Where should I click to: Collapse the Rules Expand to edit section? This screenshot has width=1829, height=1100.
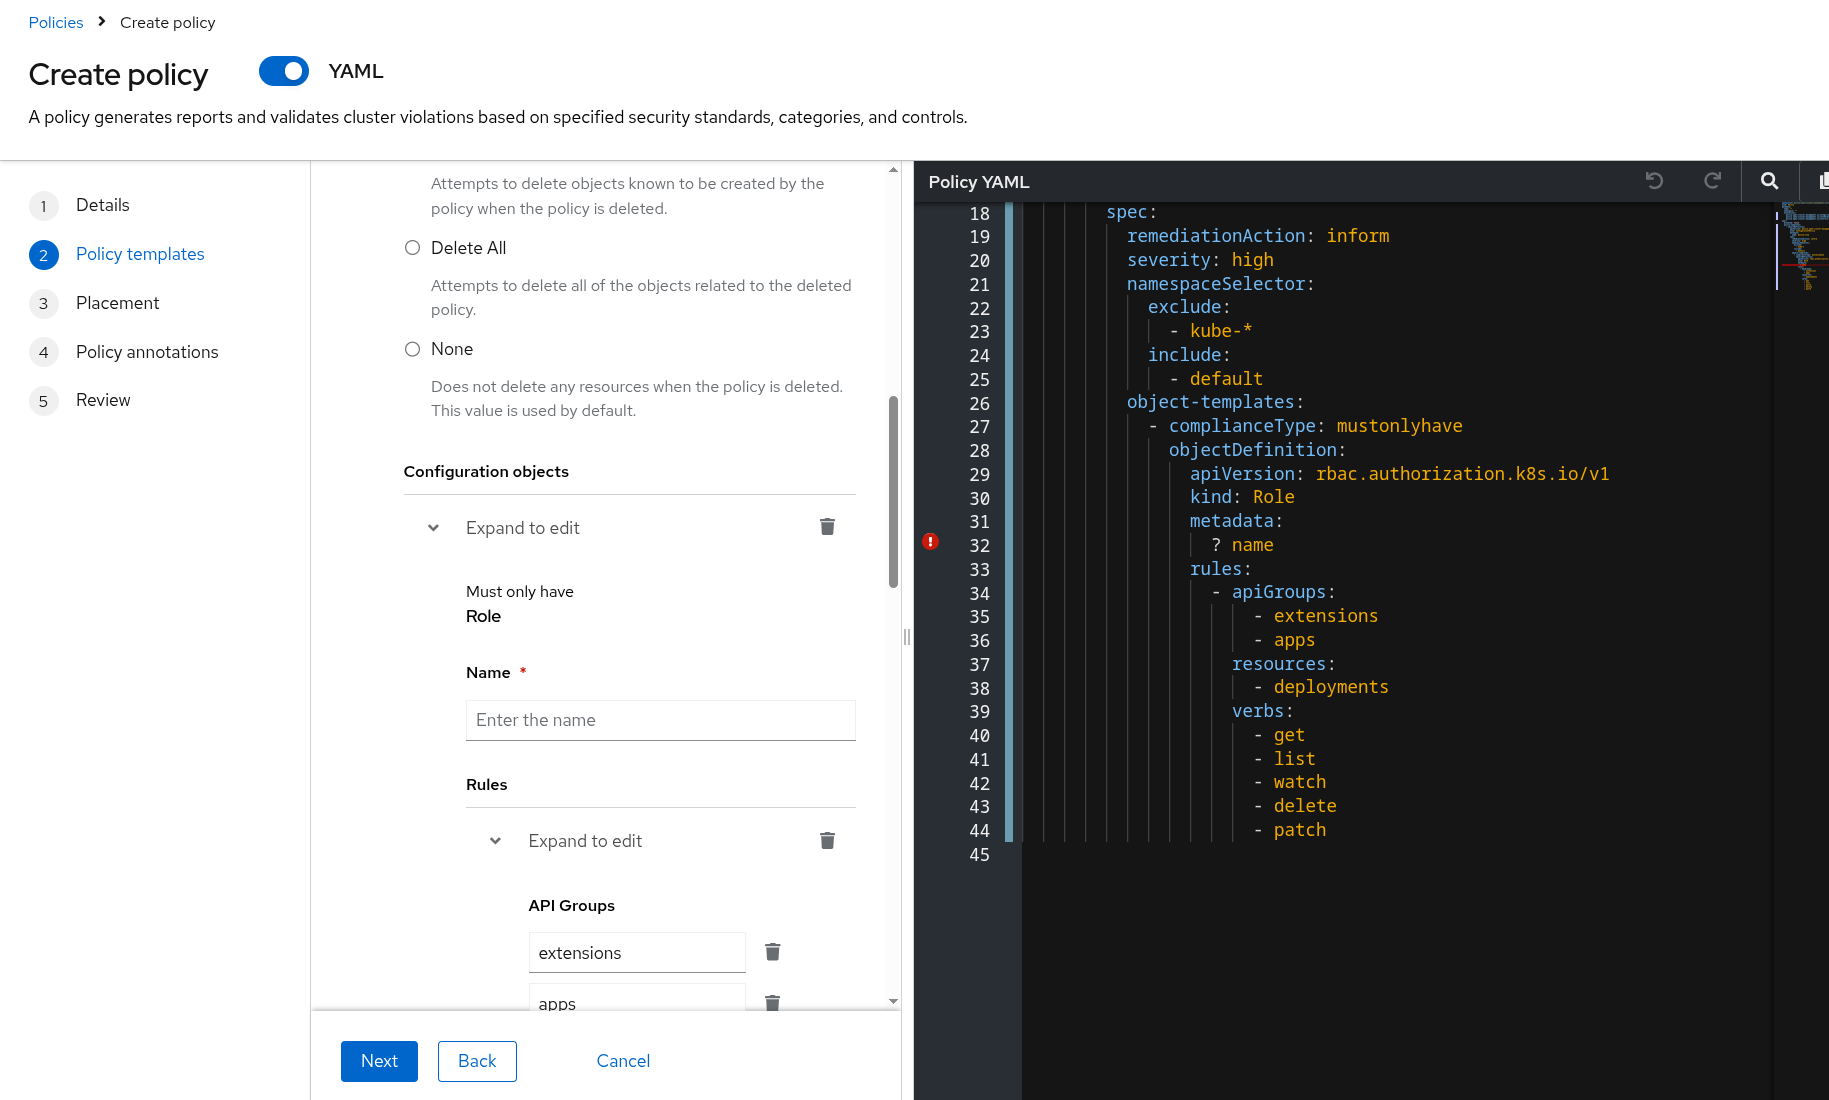[495, 841]
